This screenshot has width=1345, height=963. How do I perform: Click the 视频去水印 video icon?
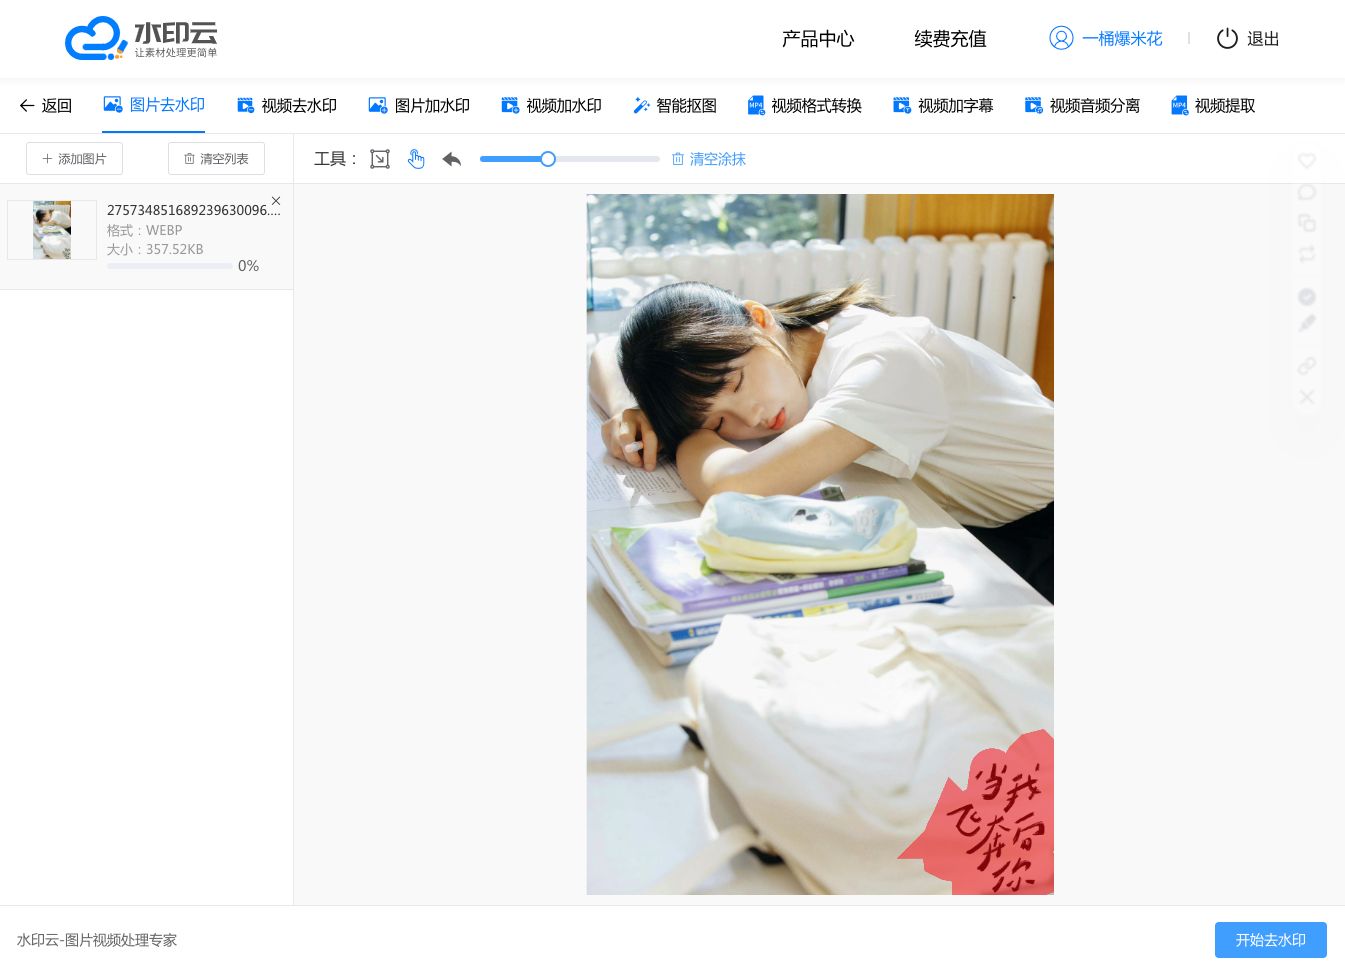click(x=245, y=105)
